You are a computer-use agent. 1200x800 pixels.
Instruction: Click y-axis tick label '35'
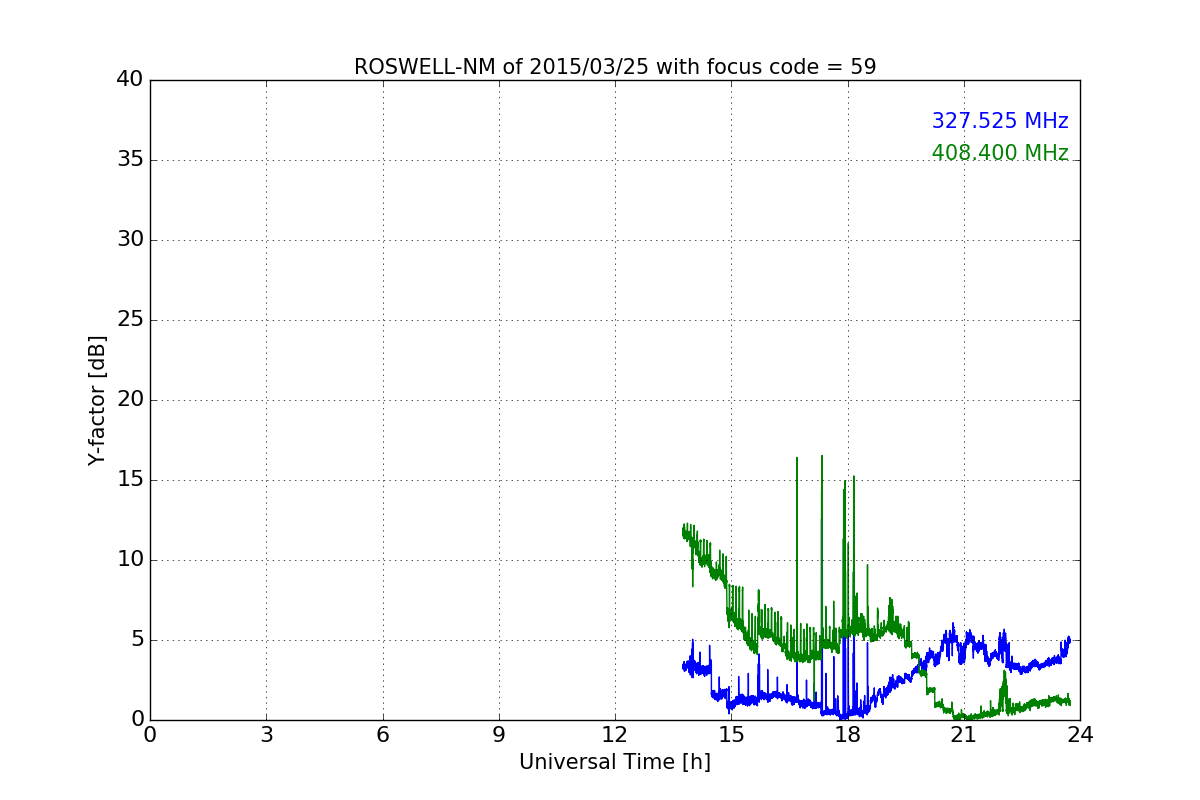[x=130, y=160]
